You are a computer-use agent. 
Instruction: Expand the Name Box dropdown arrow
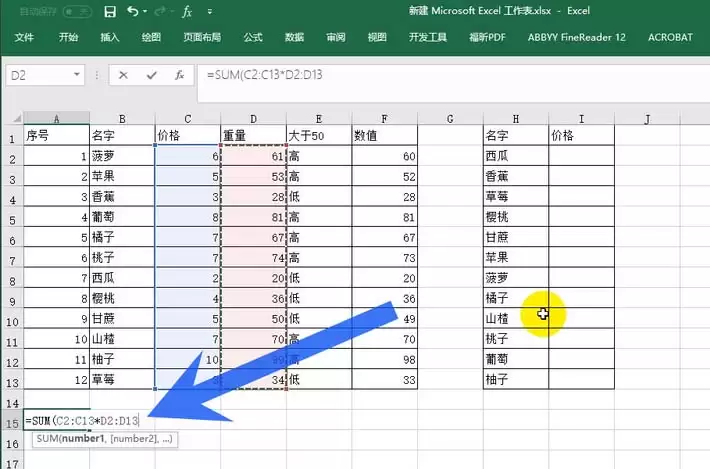tap(77, 75)
